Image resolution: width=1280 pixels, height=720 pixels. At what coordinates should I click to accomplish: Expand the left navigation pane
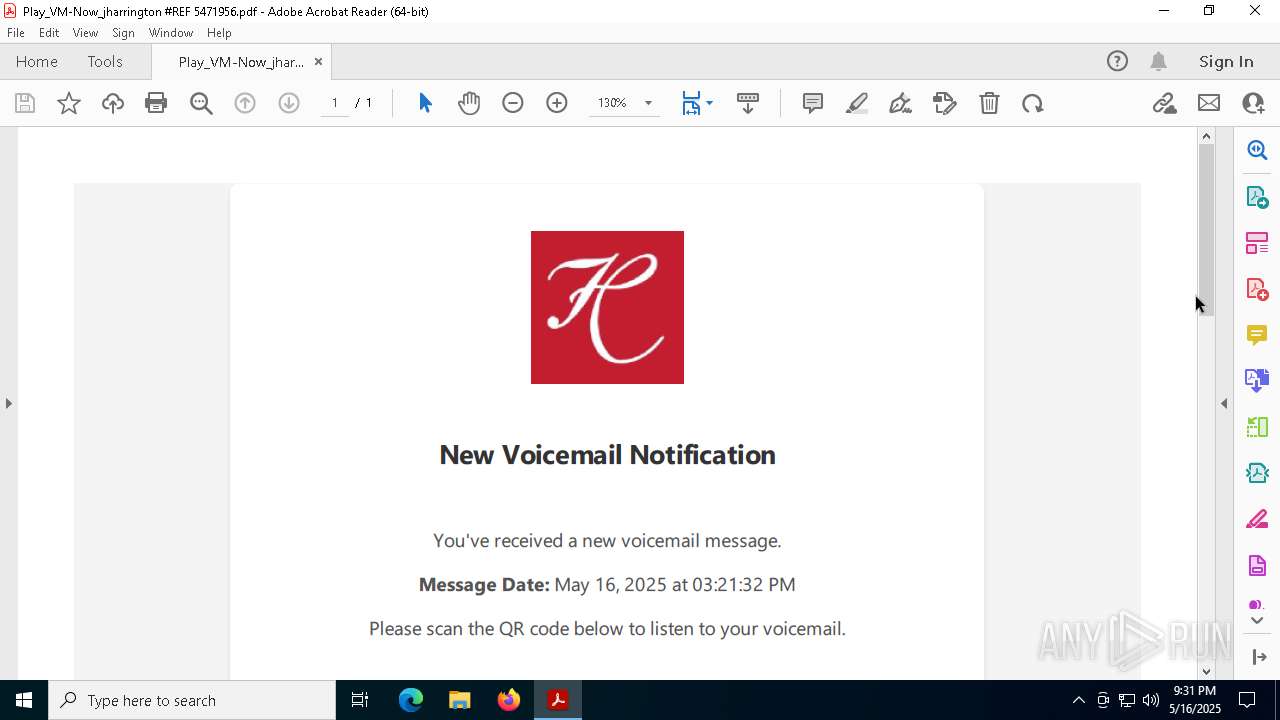tap(8, 403)
